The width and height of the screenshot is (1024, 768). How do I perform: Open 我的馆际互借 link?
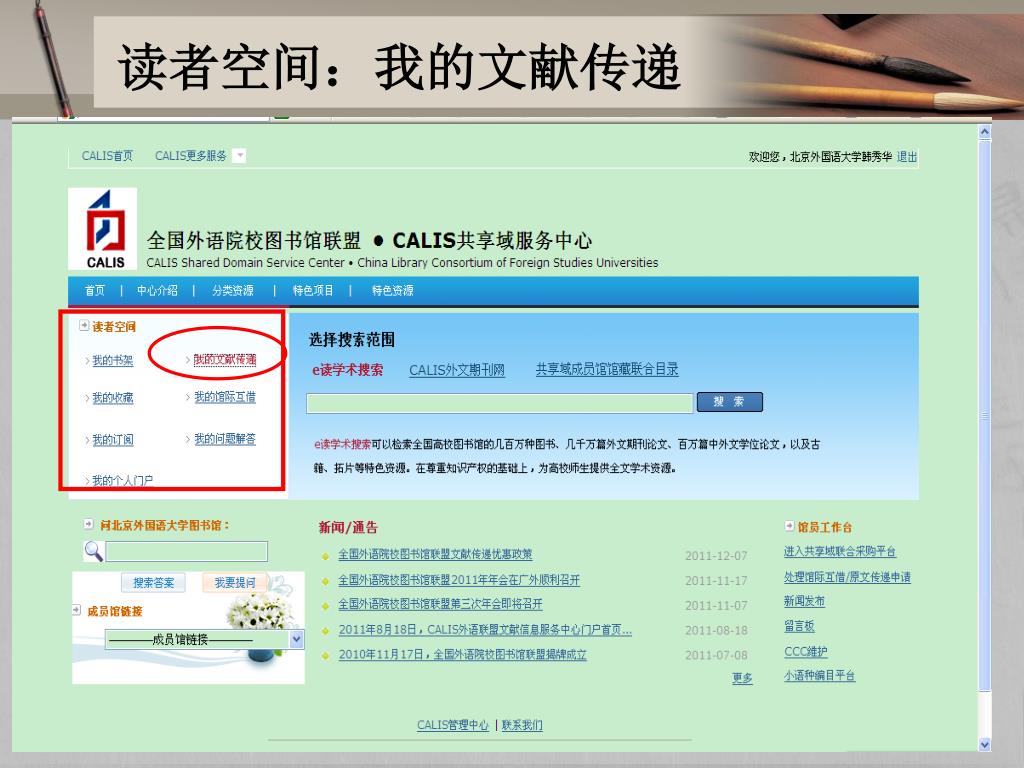[225, 397]
